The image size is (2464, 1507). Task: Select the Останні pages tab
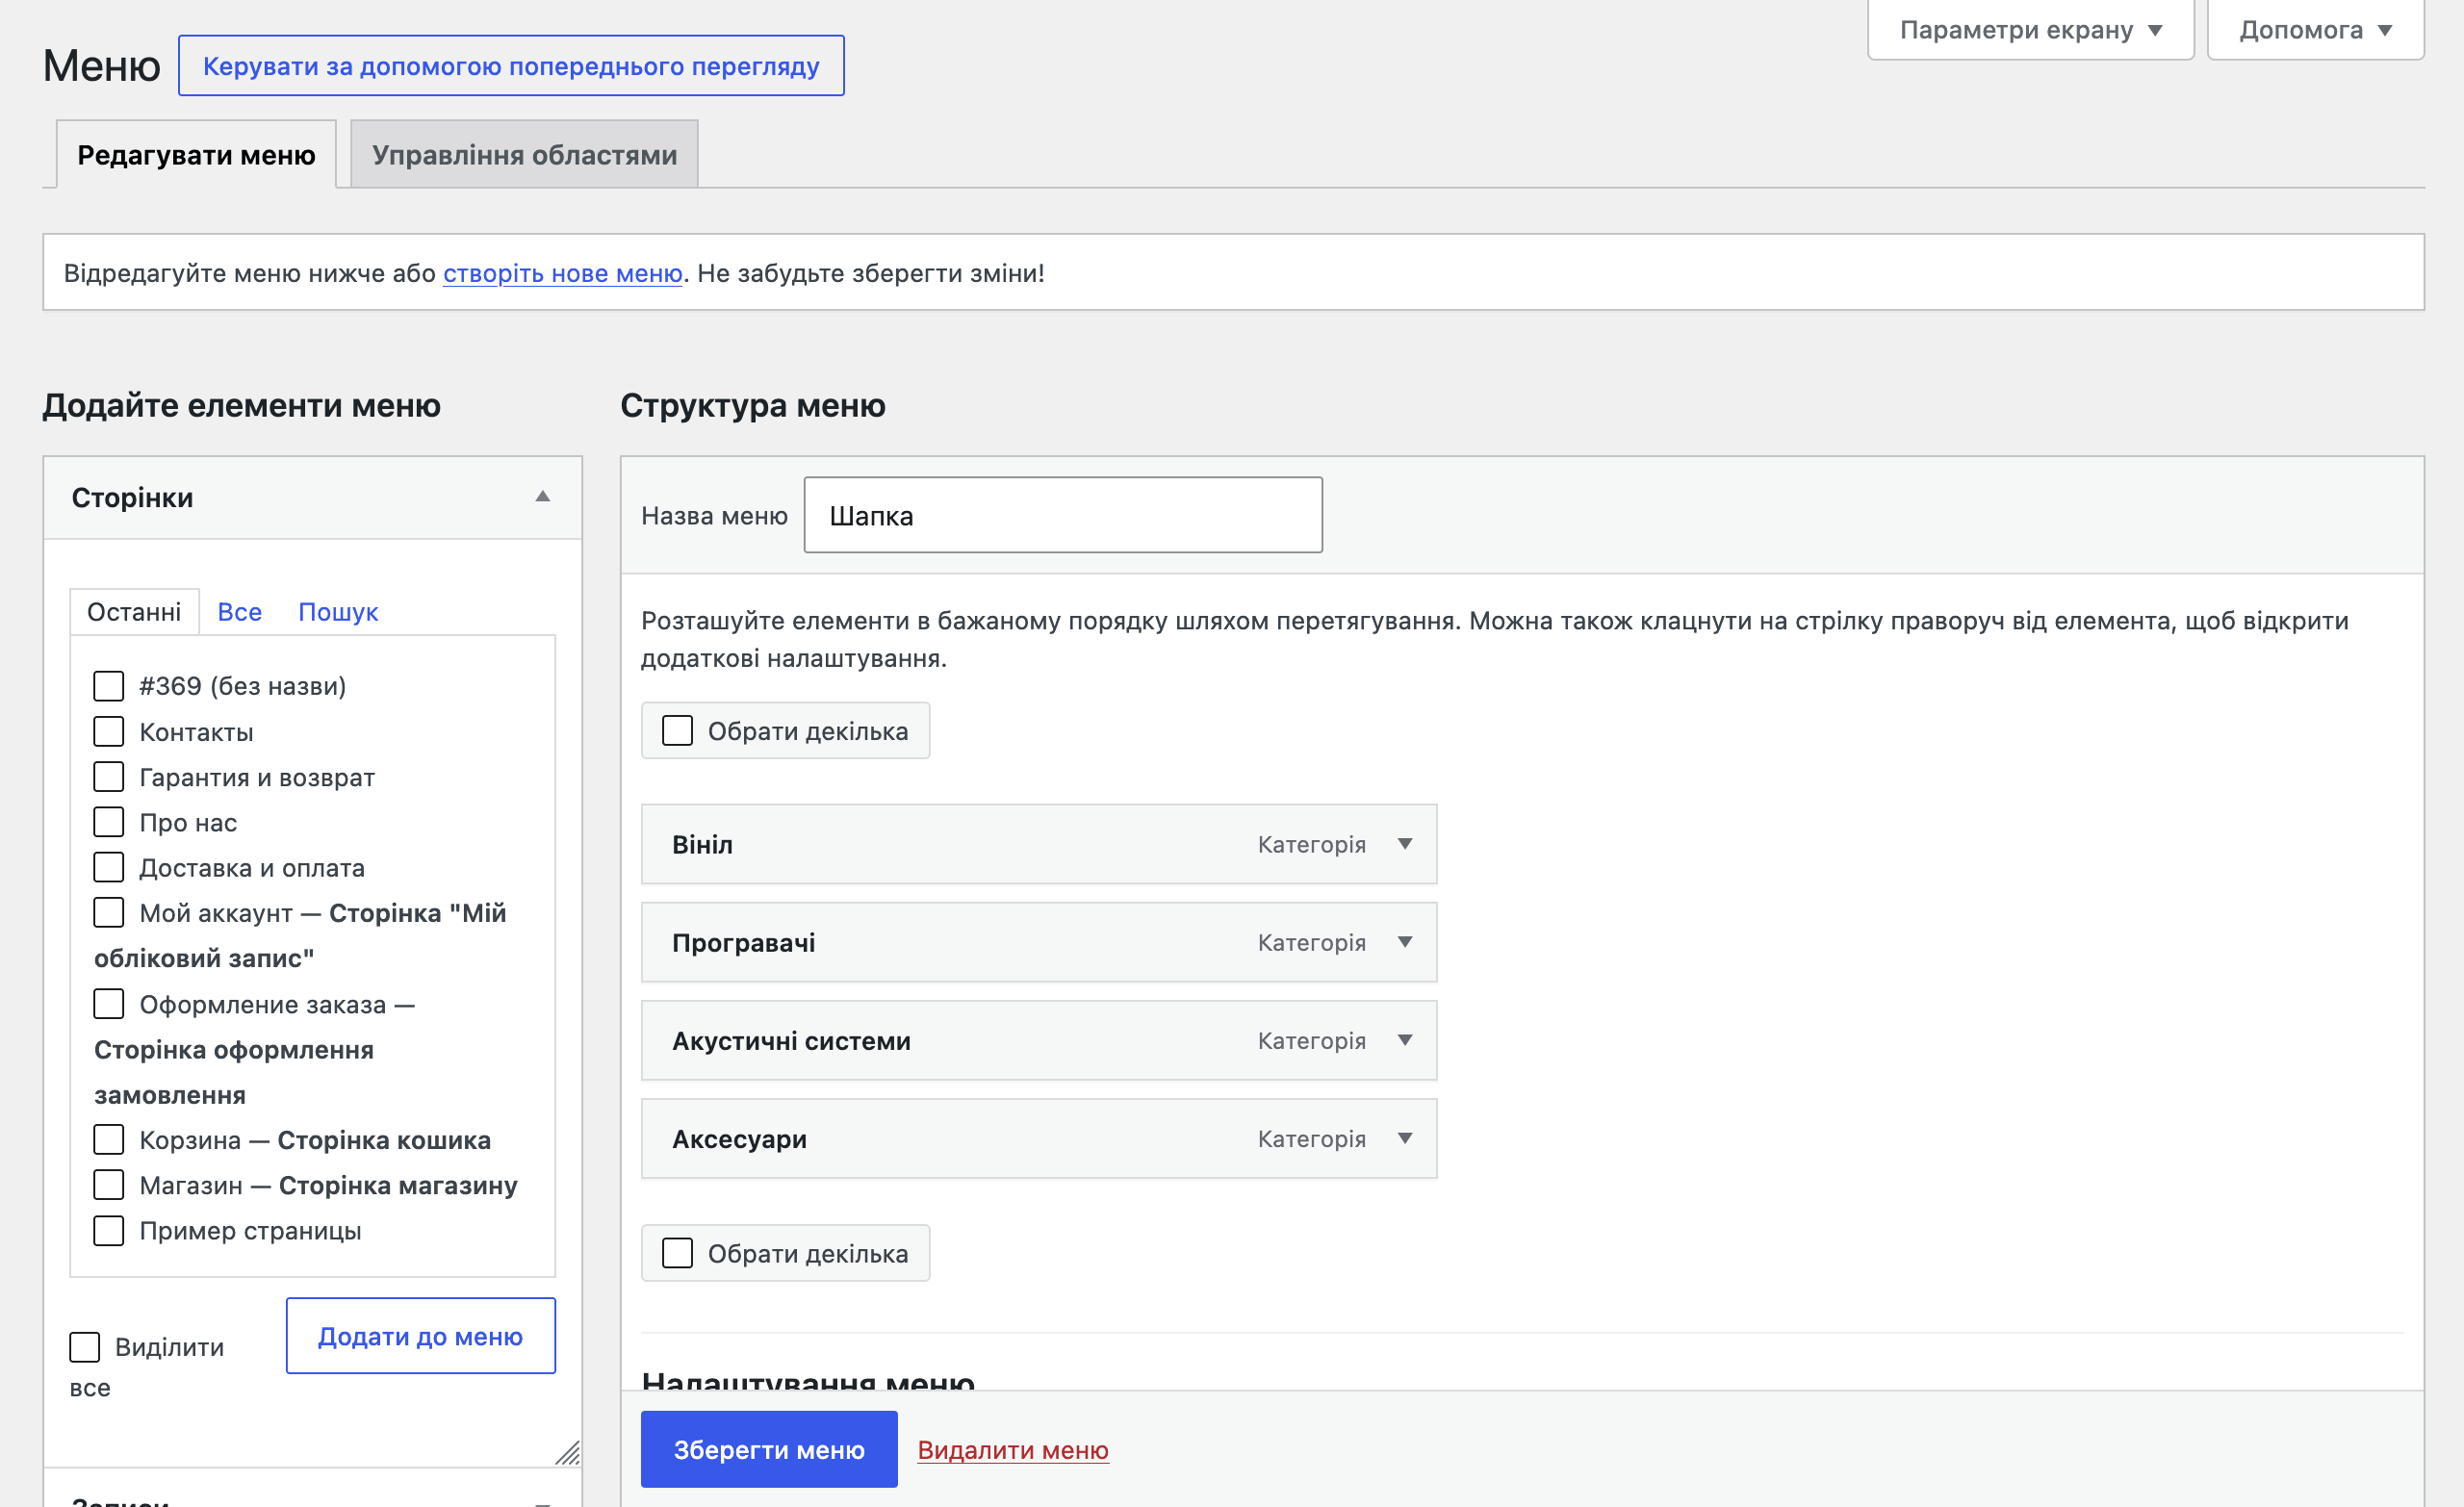click(x=134, y=612)
